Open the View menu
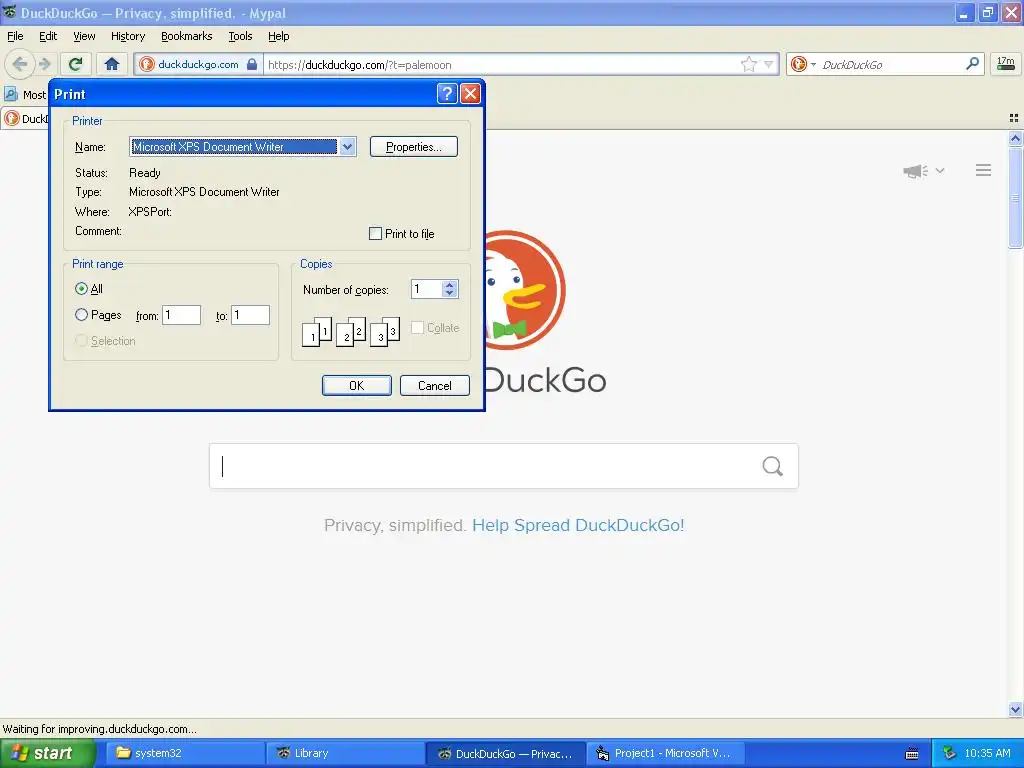 (84, 36)
